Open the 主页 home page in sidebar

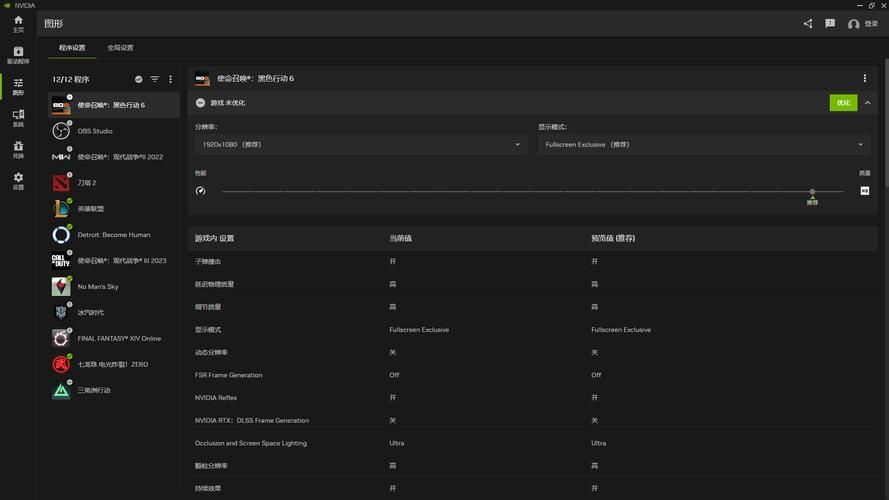point(18,24)
